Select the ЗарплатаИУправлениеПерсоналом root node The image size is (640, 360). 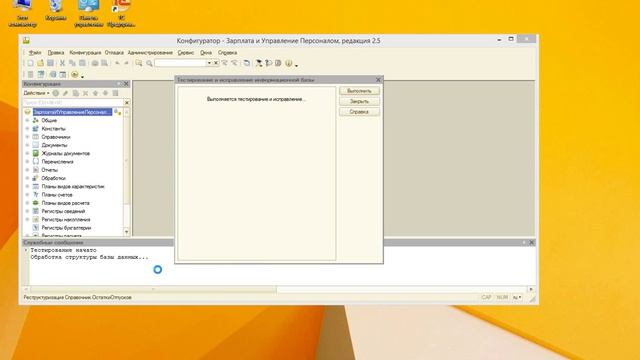click(x=72, y=112)
